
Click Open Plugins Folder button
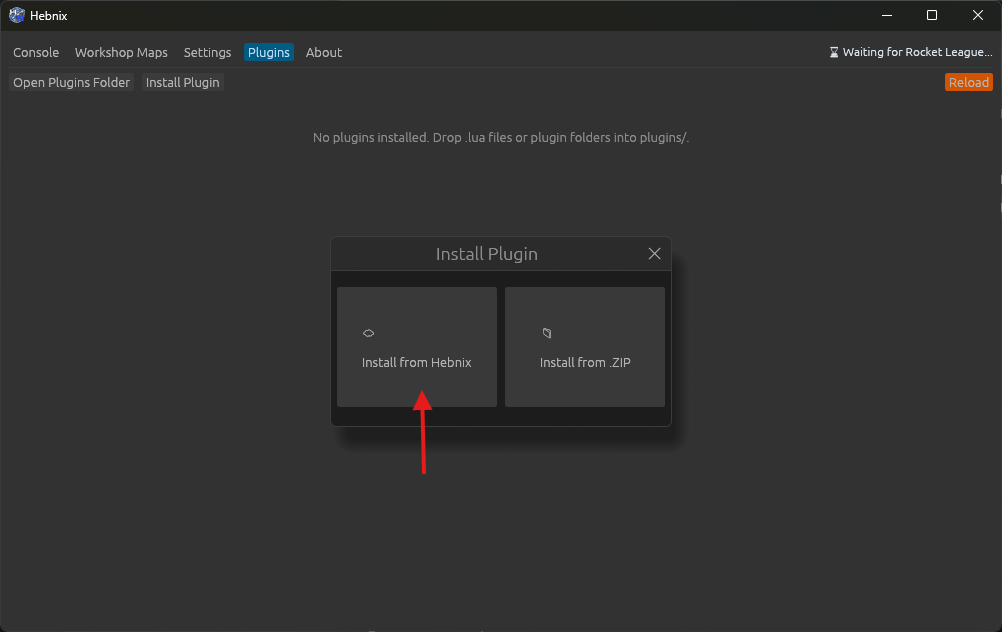pyautogui.click(x=72, y=82)
